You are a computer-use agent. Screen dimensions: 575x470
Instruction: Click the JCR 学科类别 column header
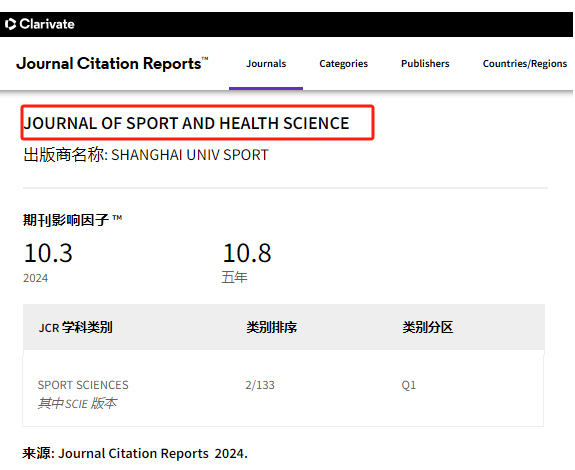tap(76, 327)
